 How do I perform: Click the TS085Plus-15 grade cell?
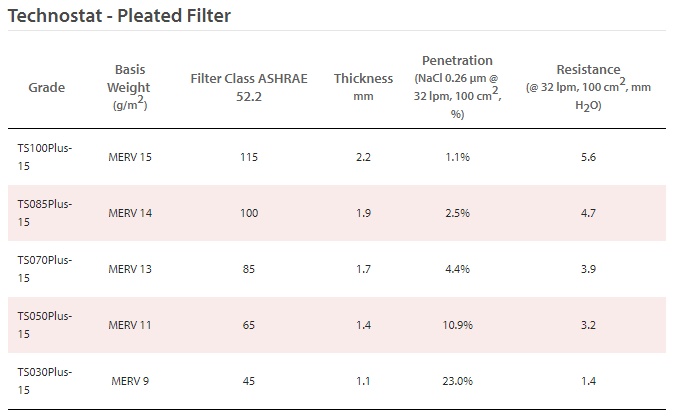pos(45,213)
